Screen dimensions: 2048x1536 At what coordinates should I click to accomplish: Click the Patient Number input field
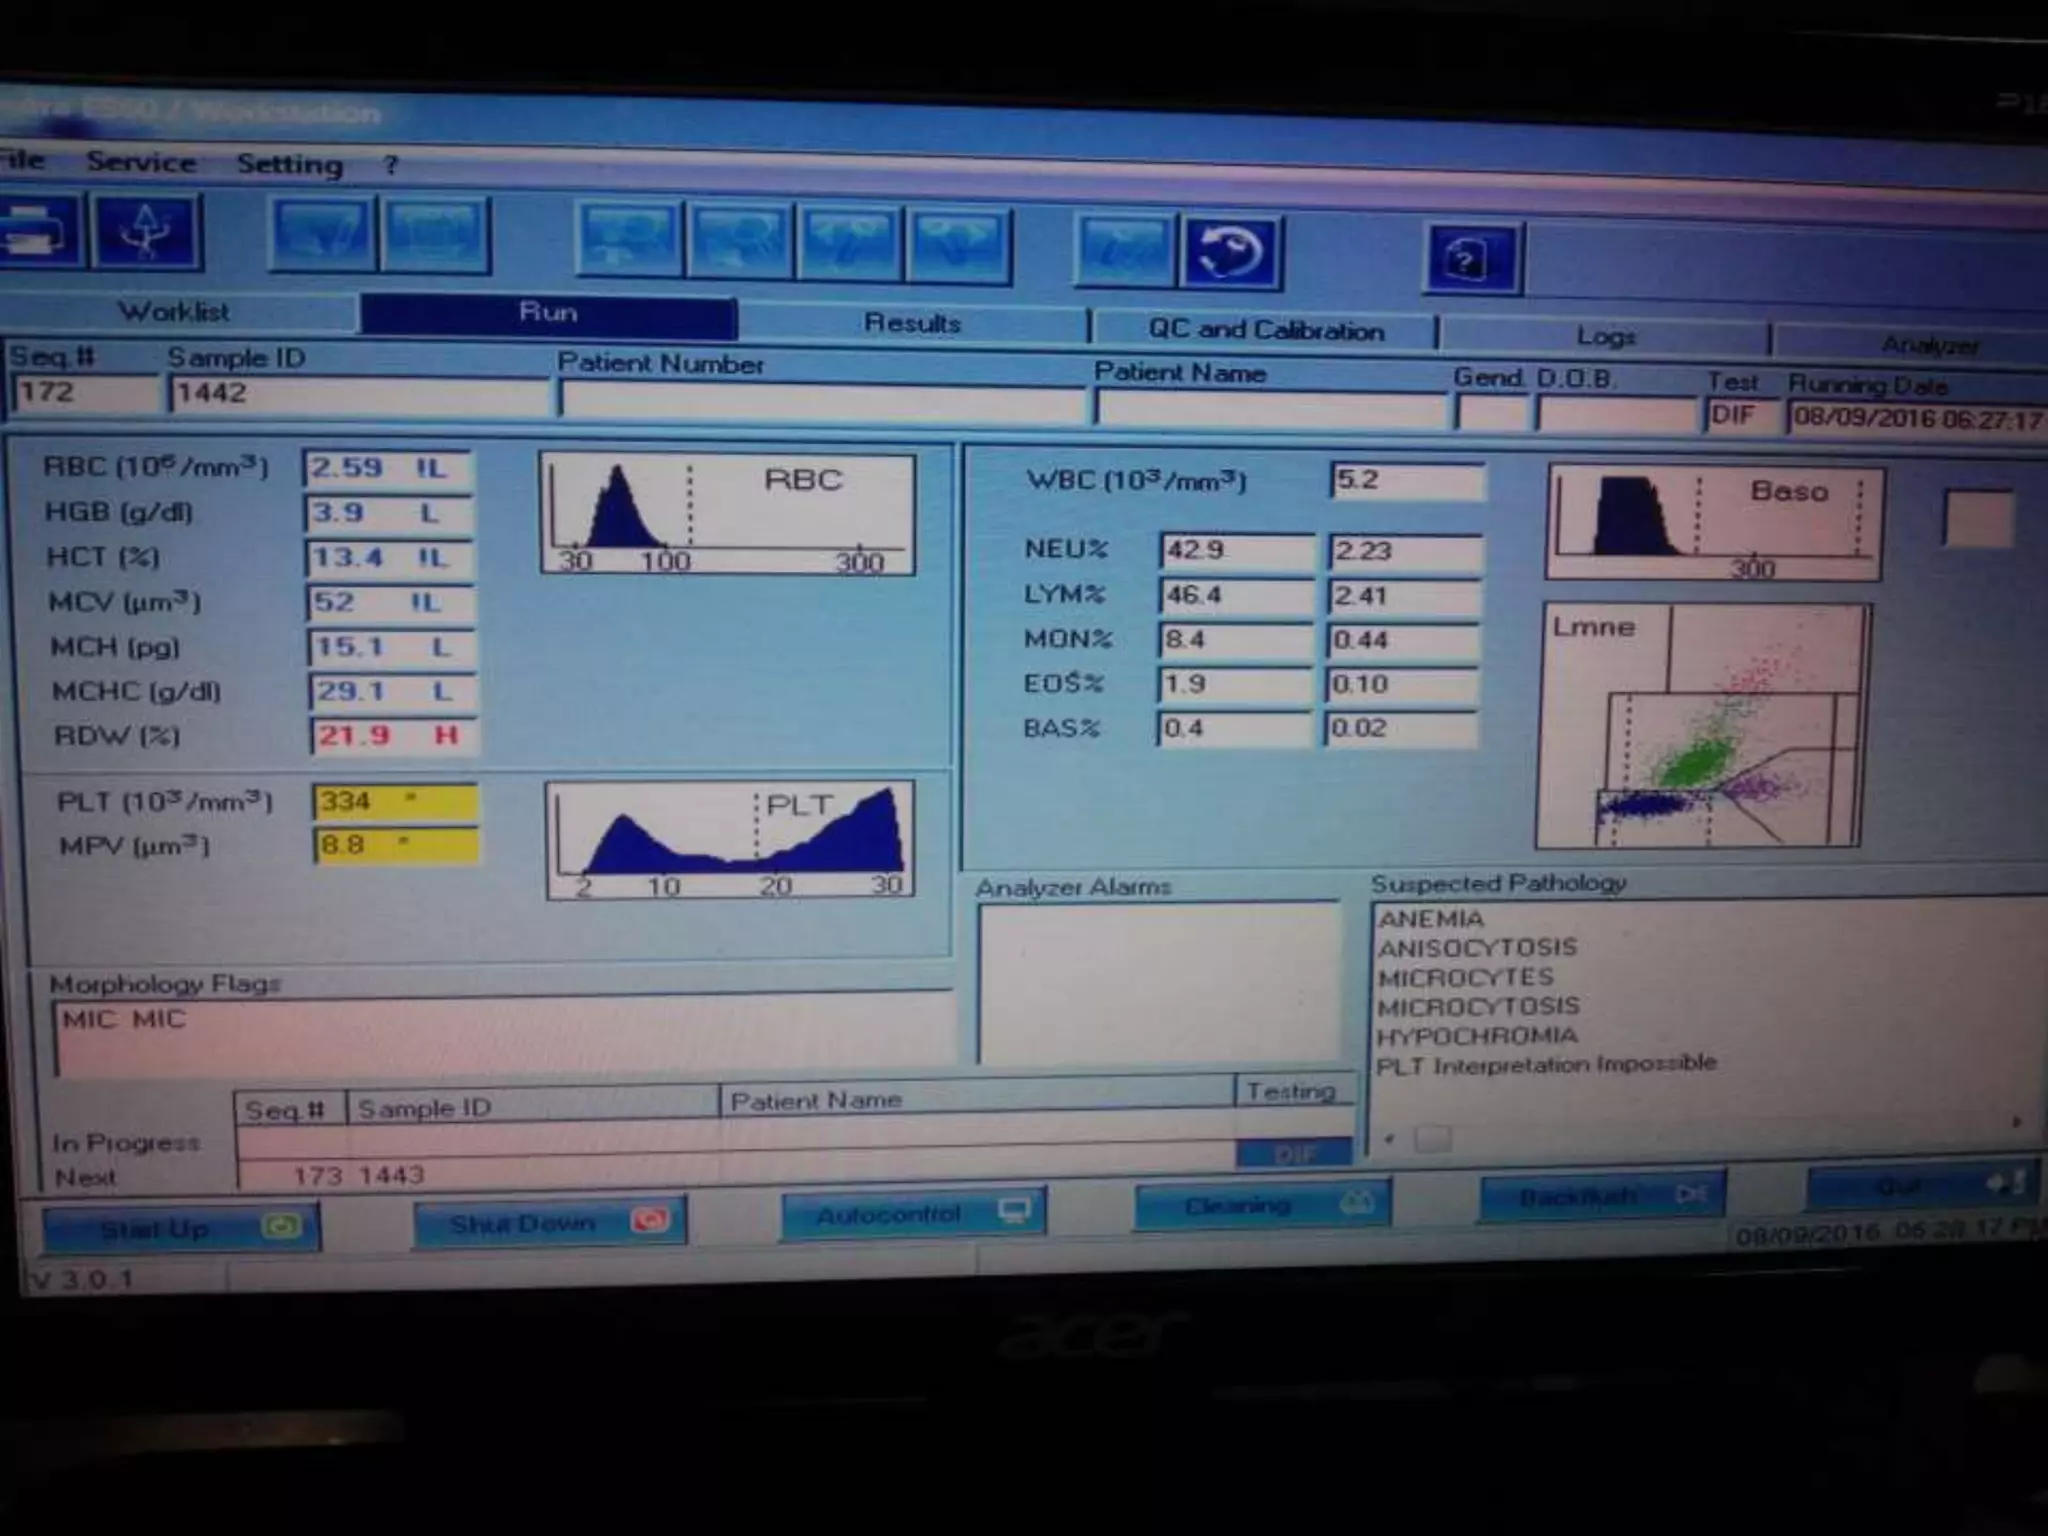(x=820, y=401)
